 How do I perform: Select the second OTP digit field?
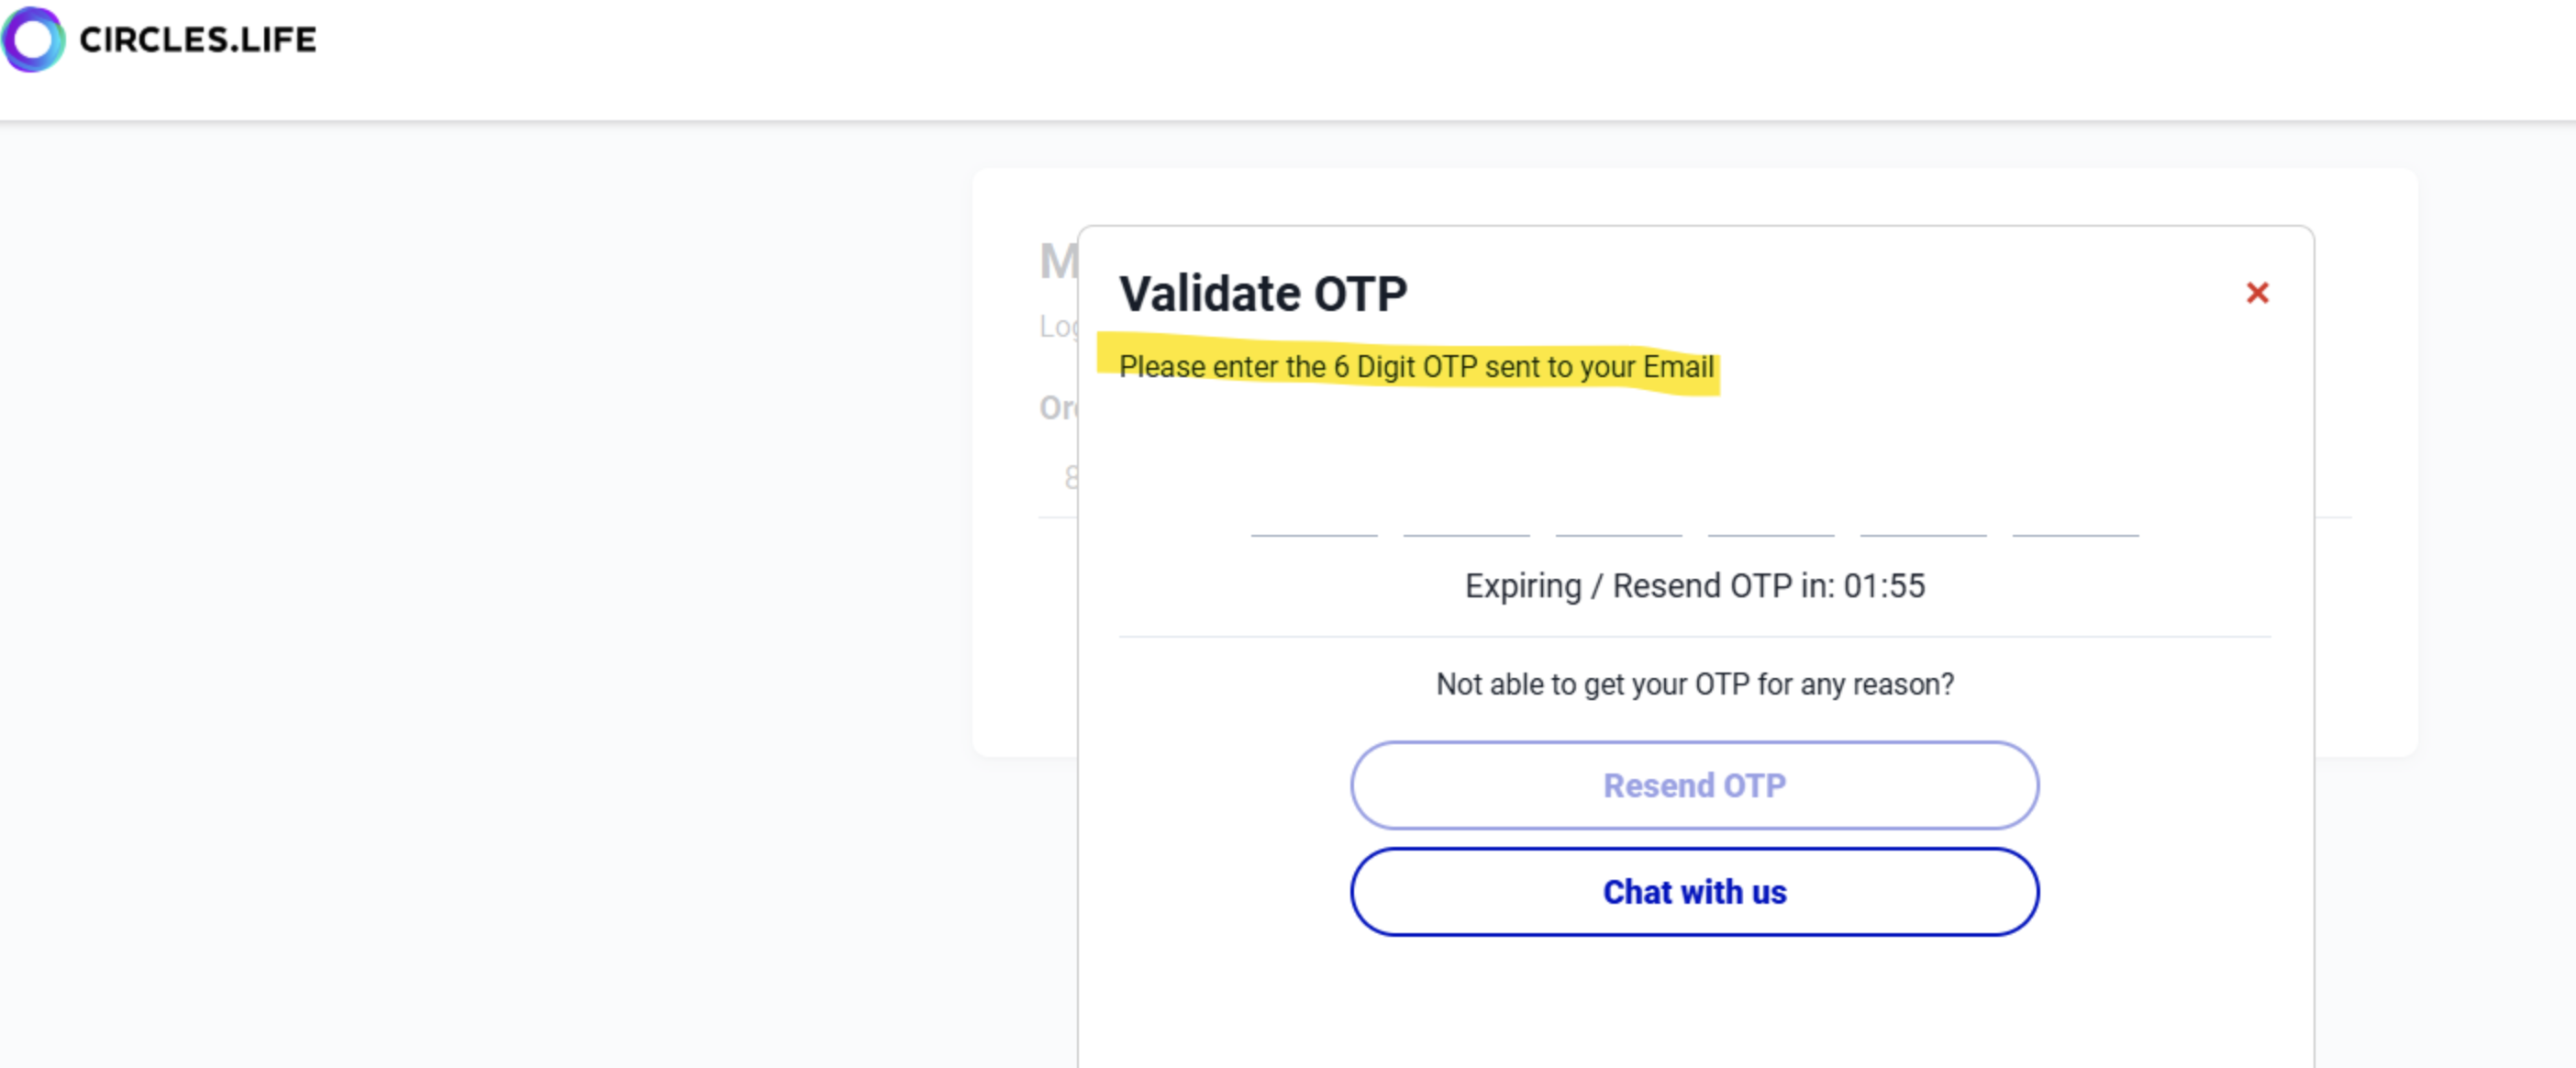pyautogui.click(x=1466, y=513)
